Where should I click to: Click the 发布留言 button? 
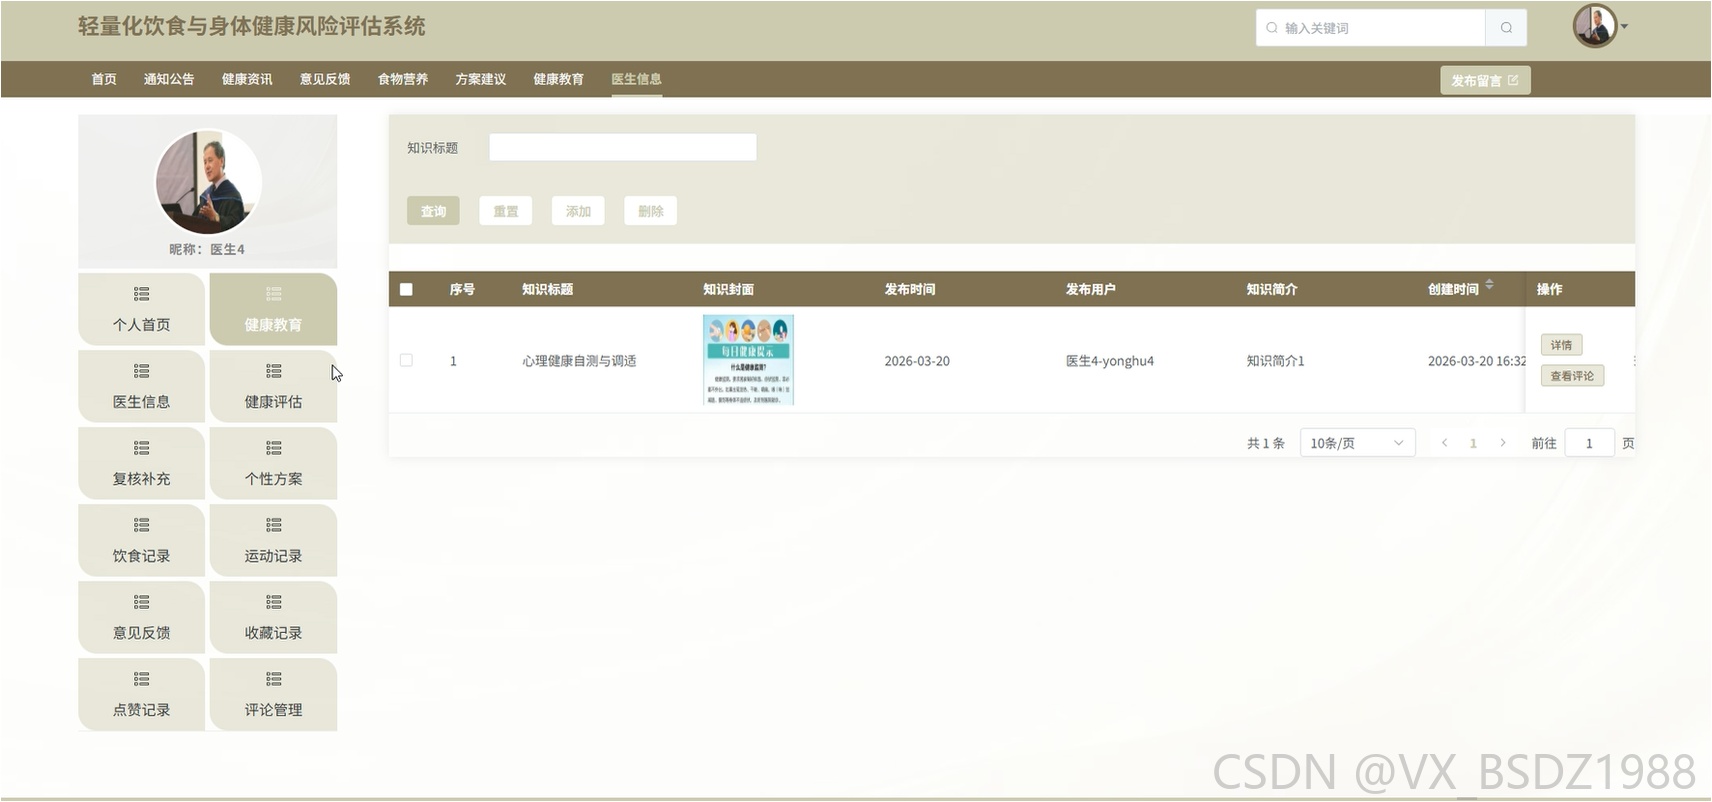[x=1485, y=80]
